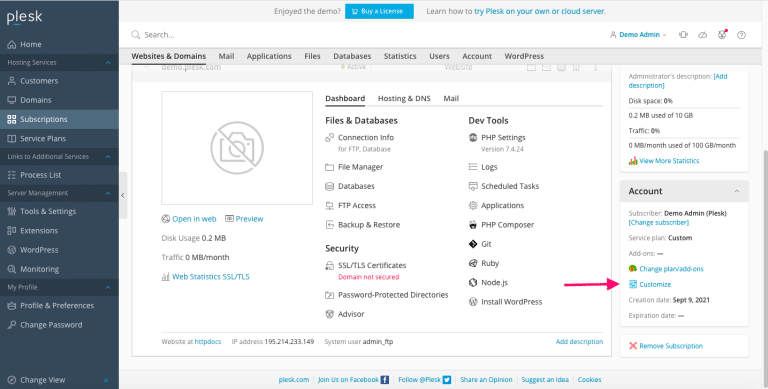Open File Manager from dashboard

[x=360, y=167]
